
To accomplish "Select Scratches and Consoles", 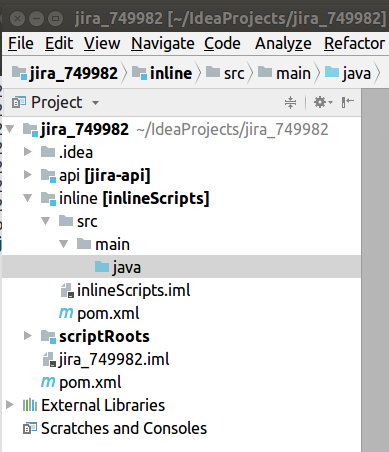I will tap(181, 428).
